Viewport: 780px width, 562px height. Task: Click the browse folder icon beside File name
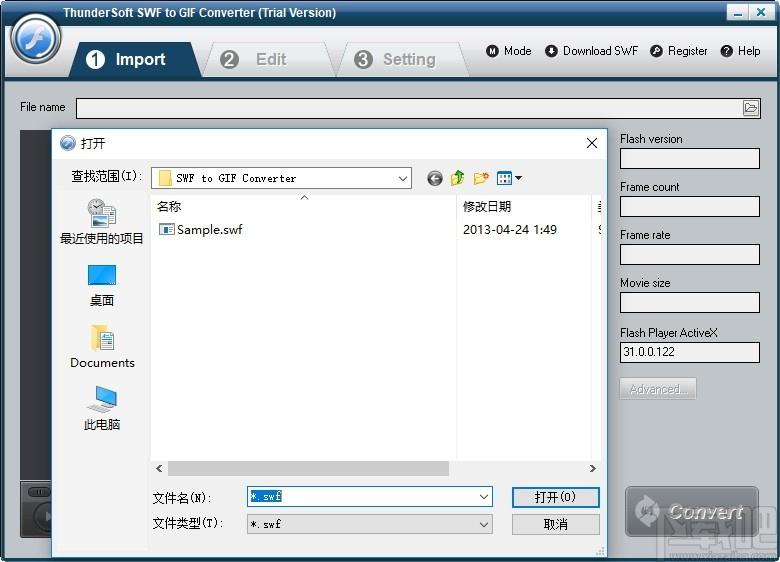coord(751,107)
